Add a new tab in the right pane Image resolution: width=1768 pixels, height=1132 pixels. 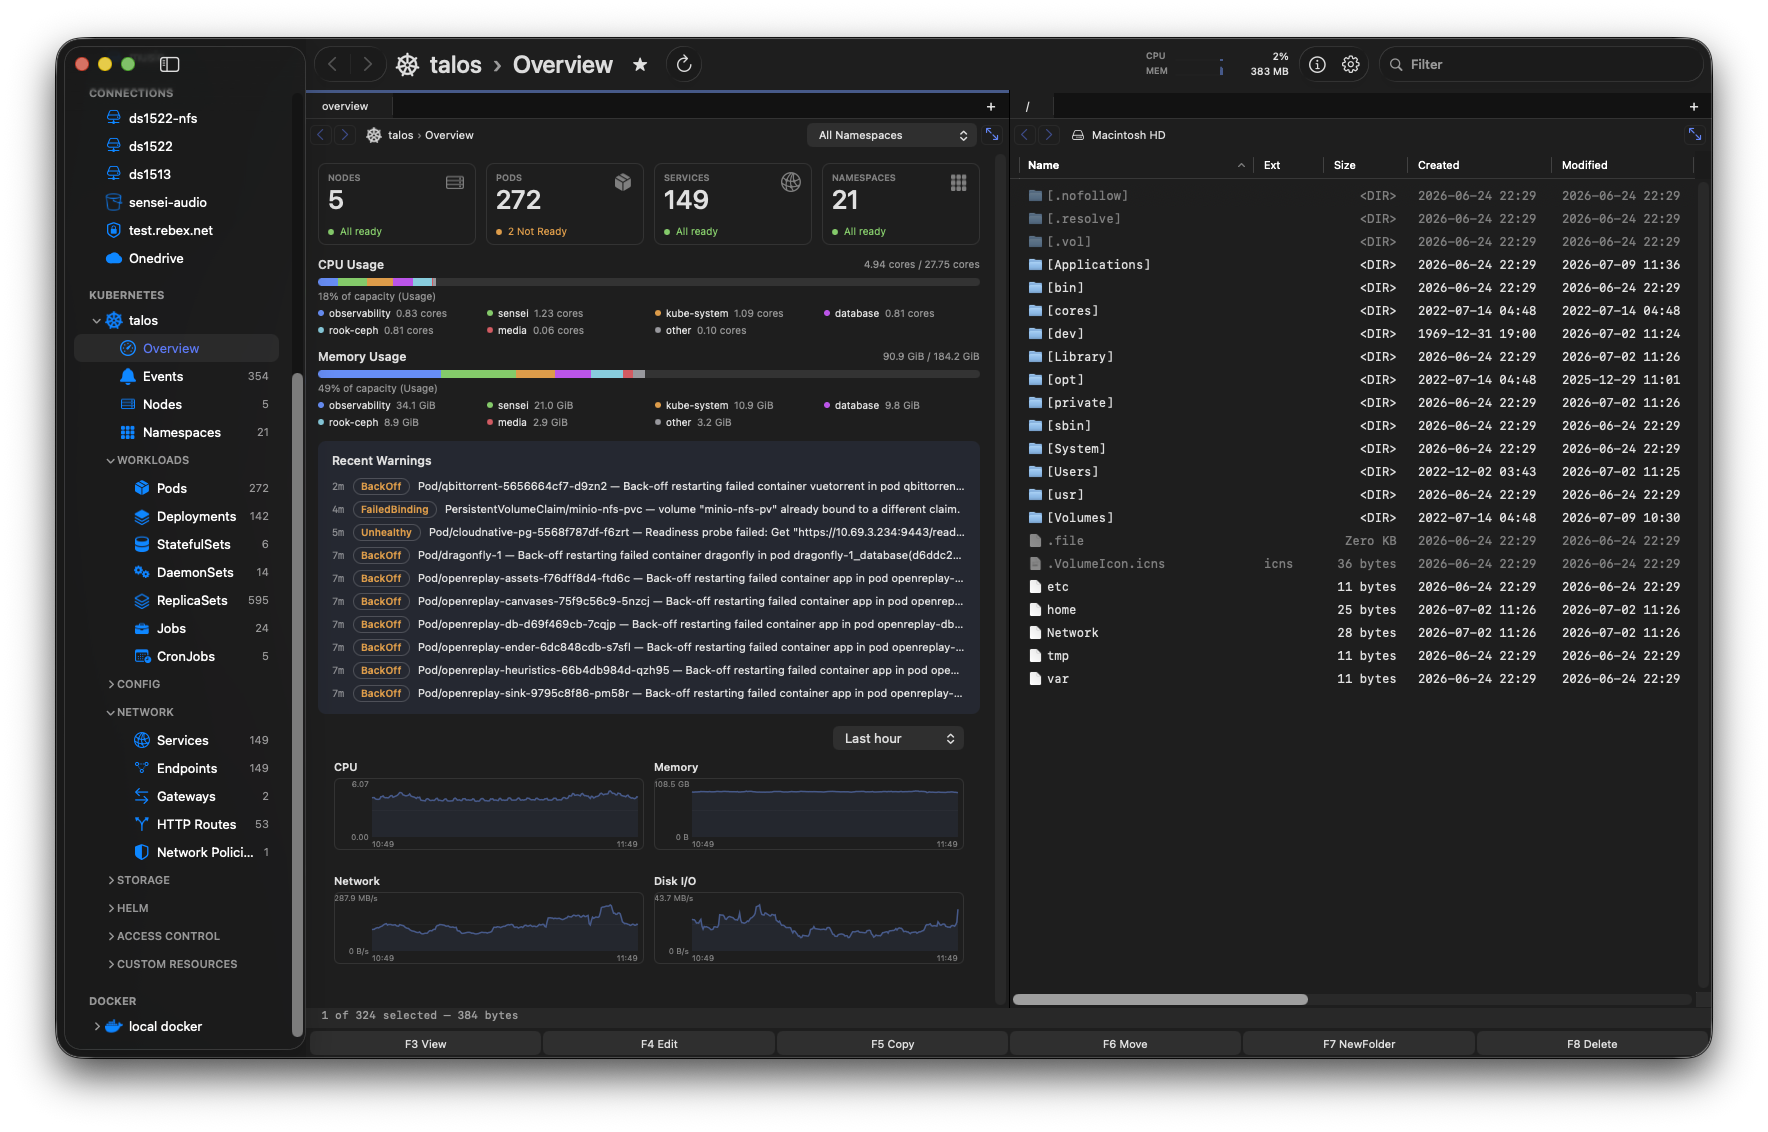(x=1693, y=106)
